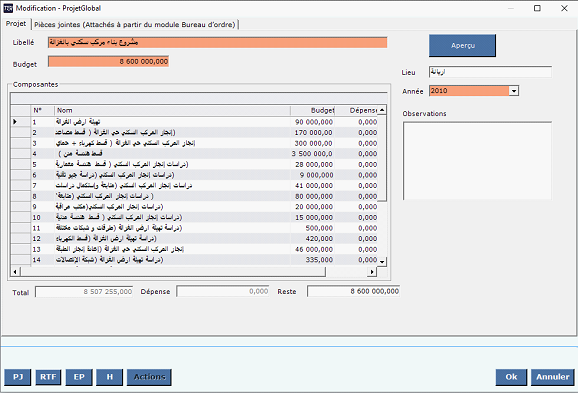Click the Reste field showing 8 600 000,000
Image resolution: width=578 pixels, height=393 pixels.
[354, 292]
